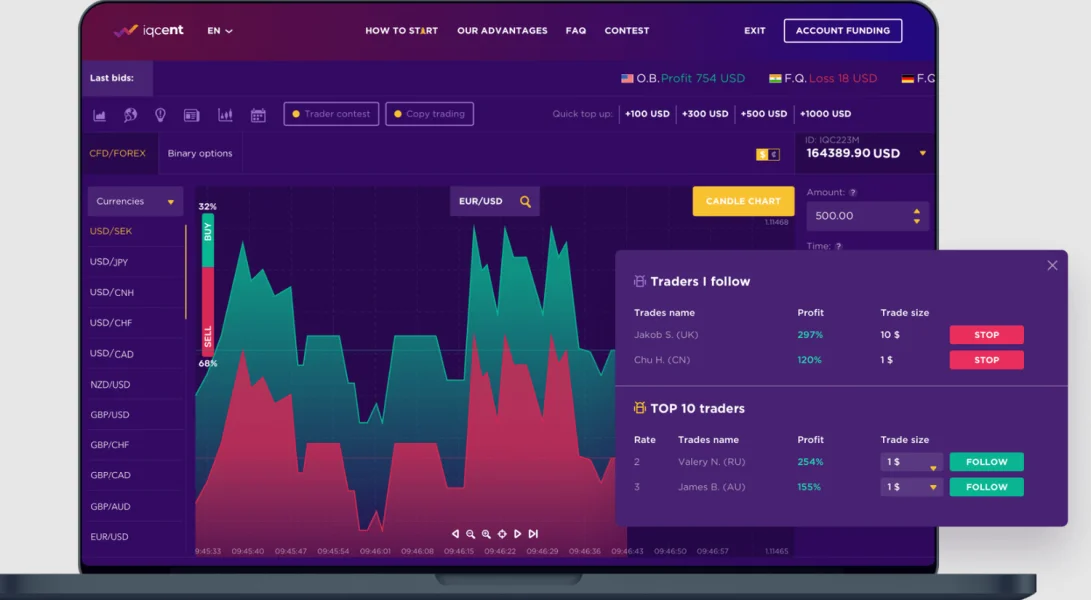Click the globe market search icon
The height and width of the screenshot is (600, 1091).
point(130,115)
